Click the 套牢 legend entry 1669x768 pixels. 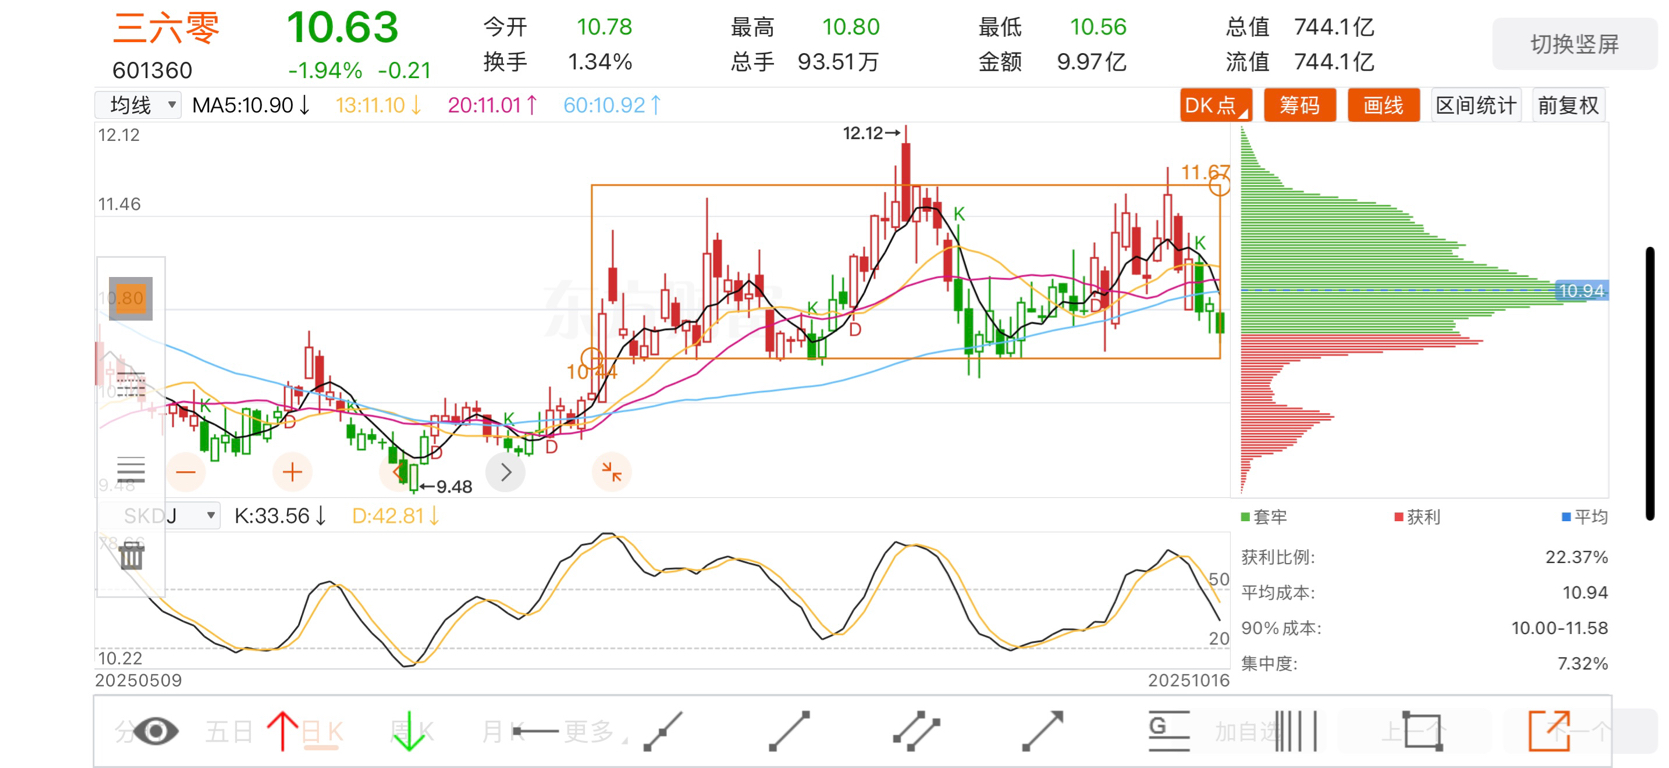(x=1264, y=517)
